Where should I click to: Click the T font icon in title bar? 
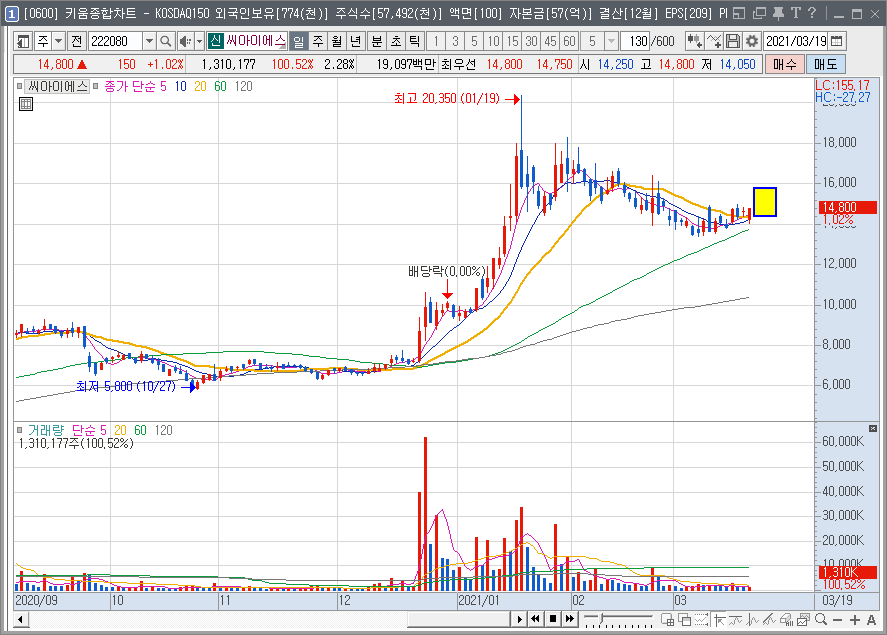(796, 13)
